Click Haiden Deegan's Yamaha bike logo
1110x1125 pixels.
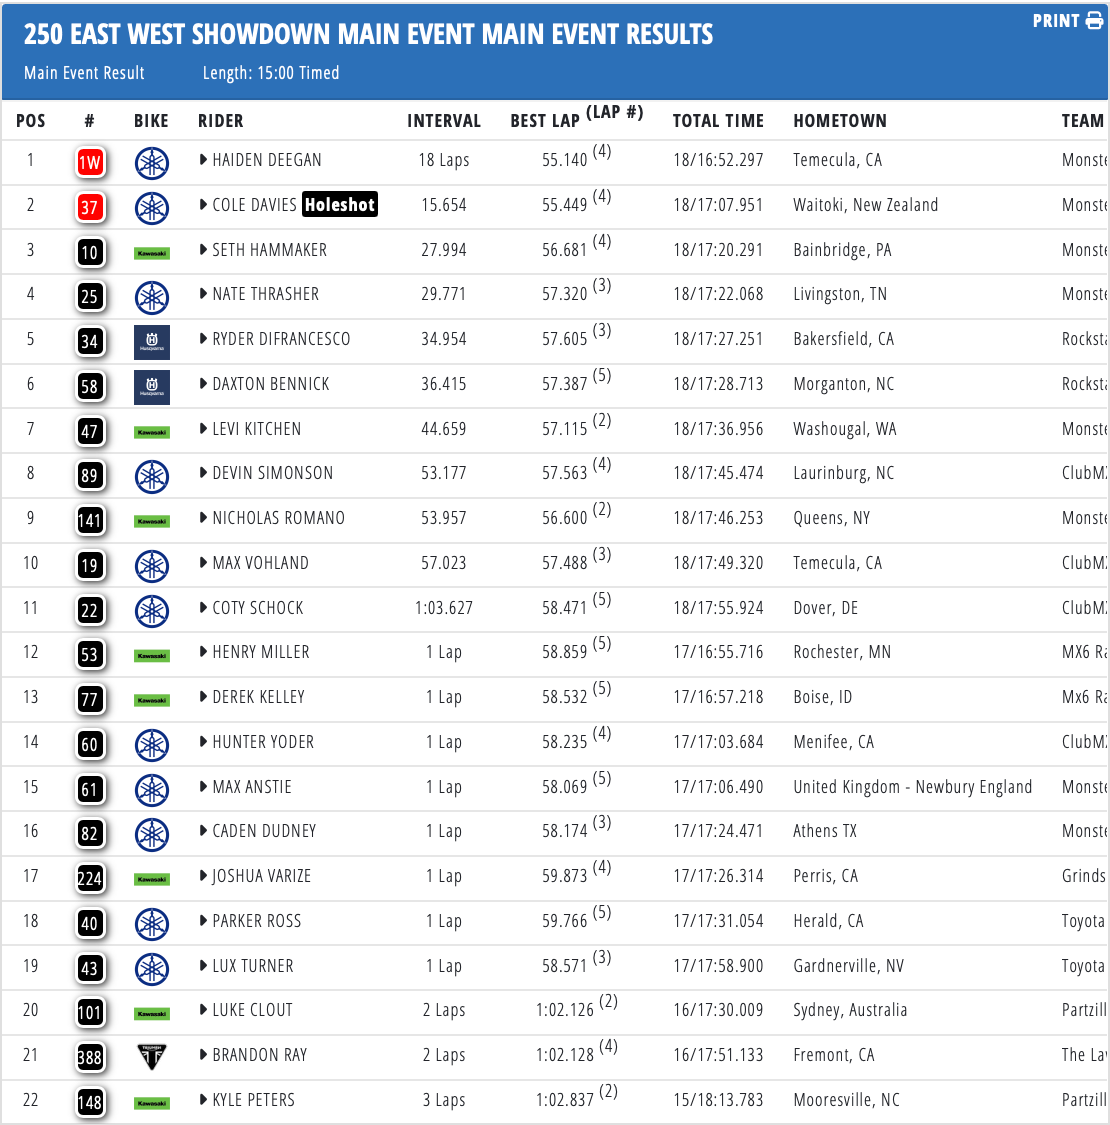(x=152, y=162)
